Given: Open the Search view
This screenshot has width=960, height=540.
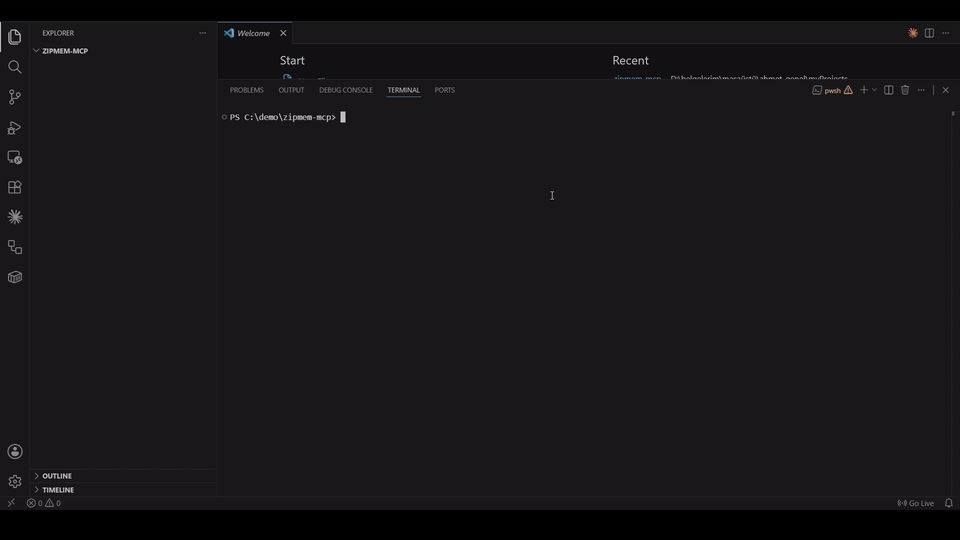Looking at the screenshot, I should [15, 67].
